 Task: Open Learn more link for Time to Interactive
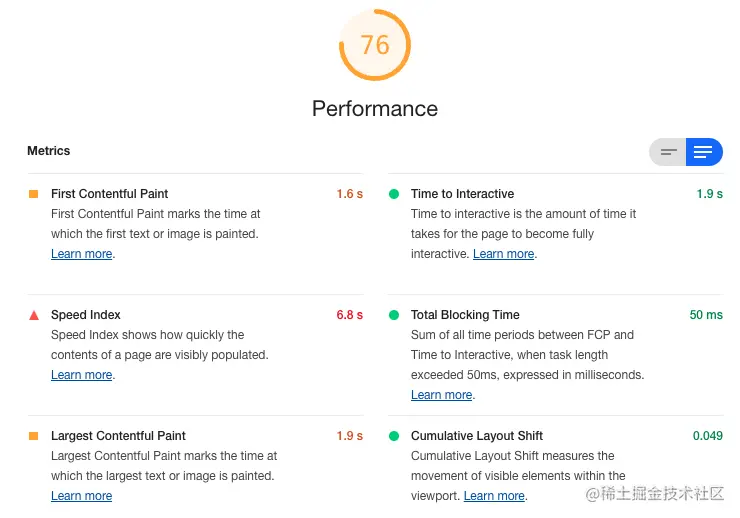click(x=503, y=254)
